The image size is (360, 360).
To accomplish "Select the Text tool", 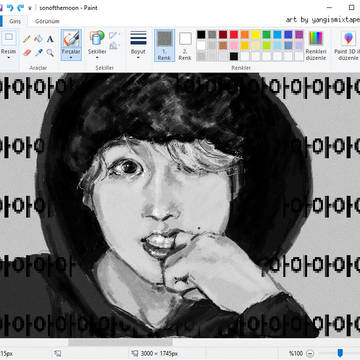I will pyautogui.click(x=50, y=39).
